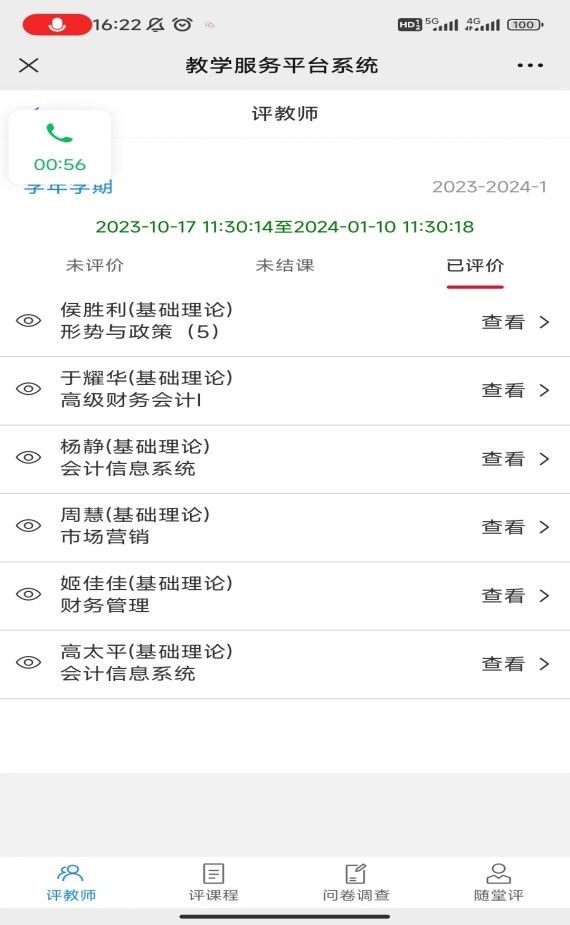This screenshot has width=570, height=925.
Task: Tap the alarm clock status bar icon
Action: click(x=182, y=24)
